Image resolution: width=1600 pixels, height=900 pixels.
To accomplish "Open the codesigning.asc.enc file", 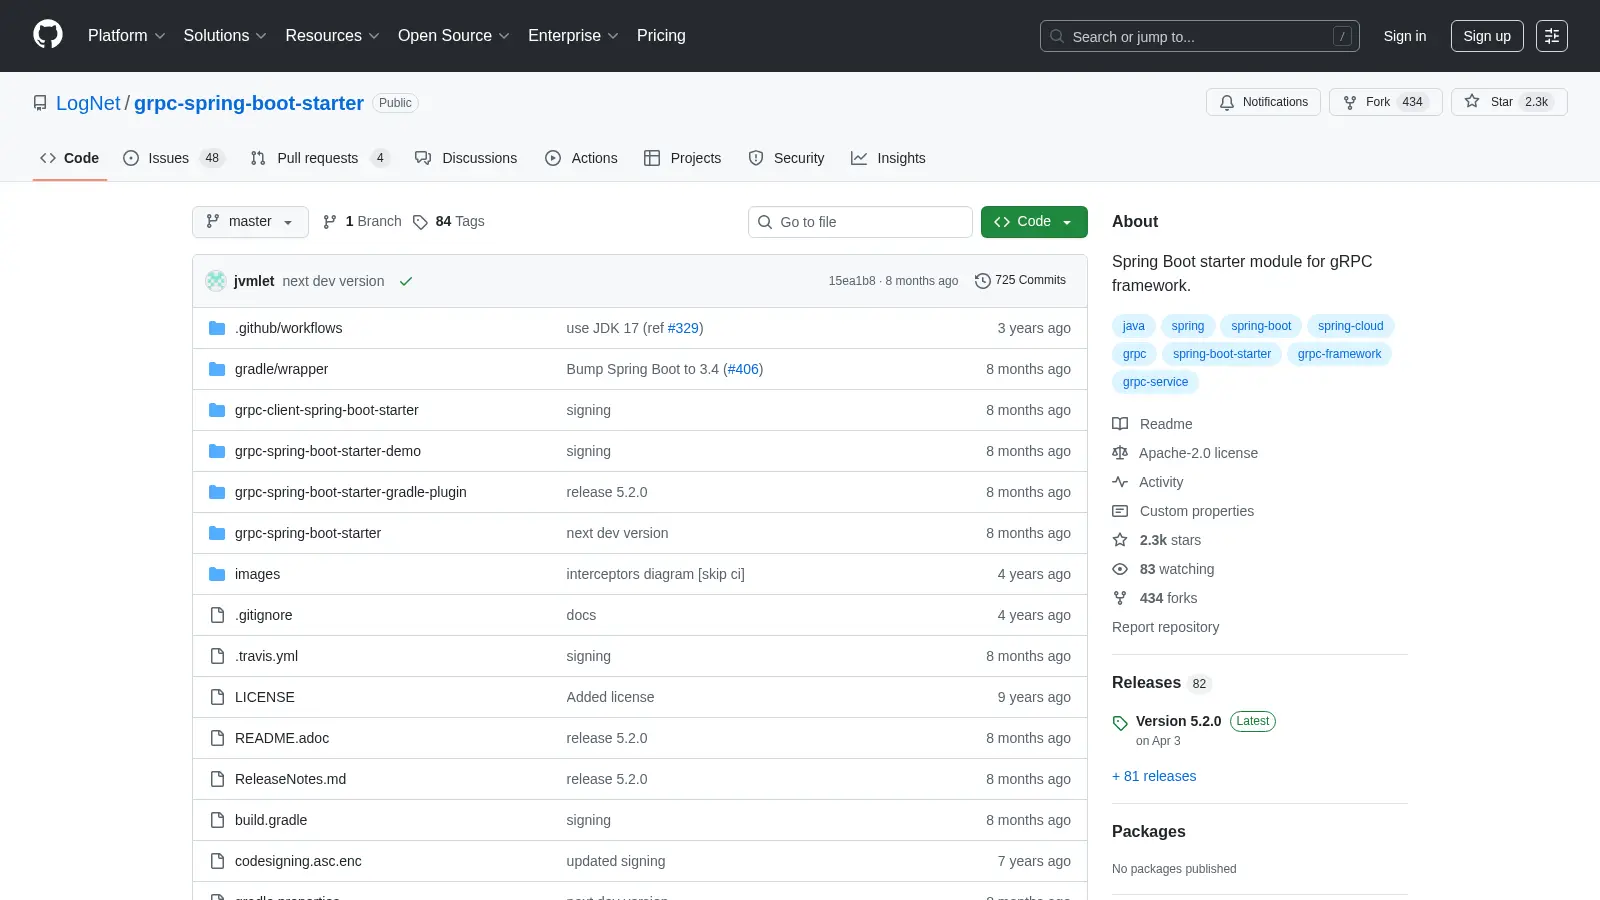I will [298, 861].
